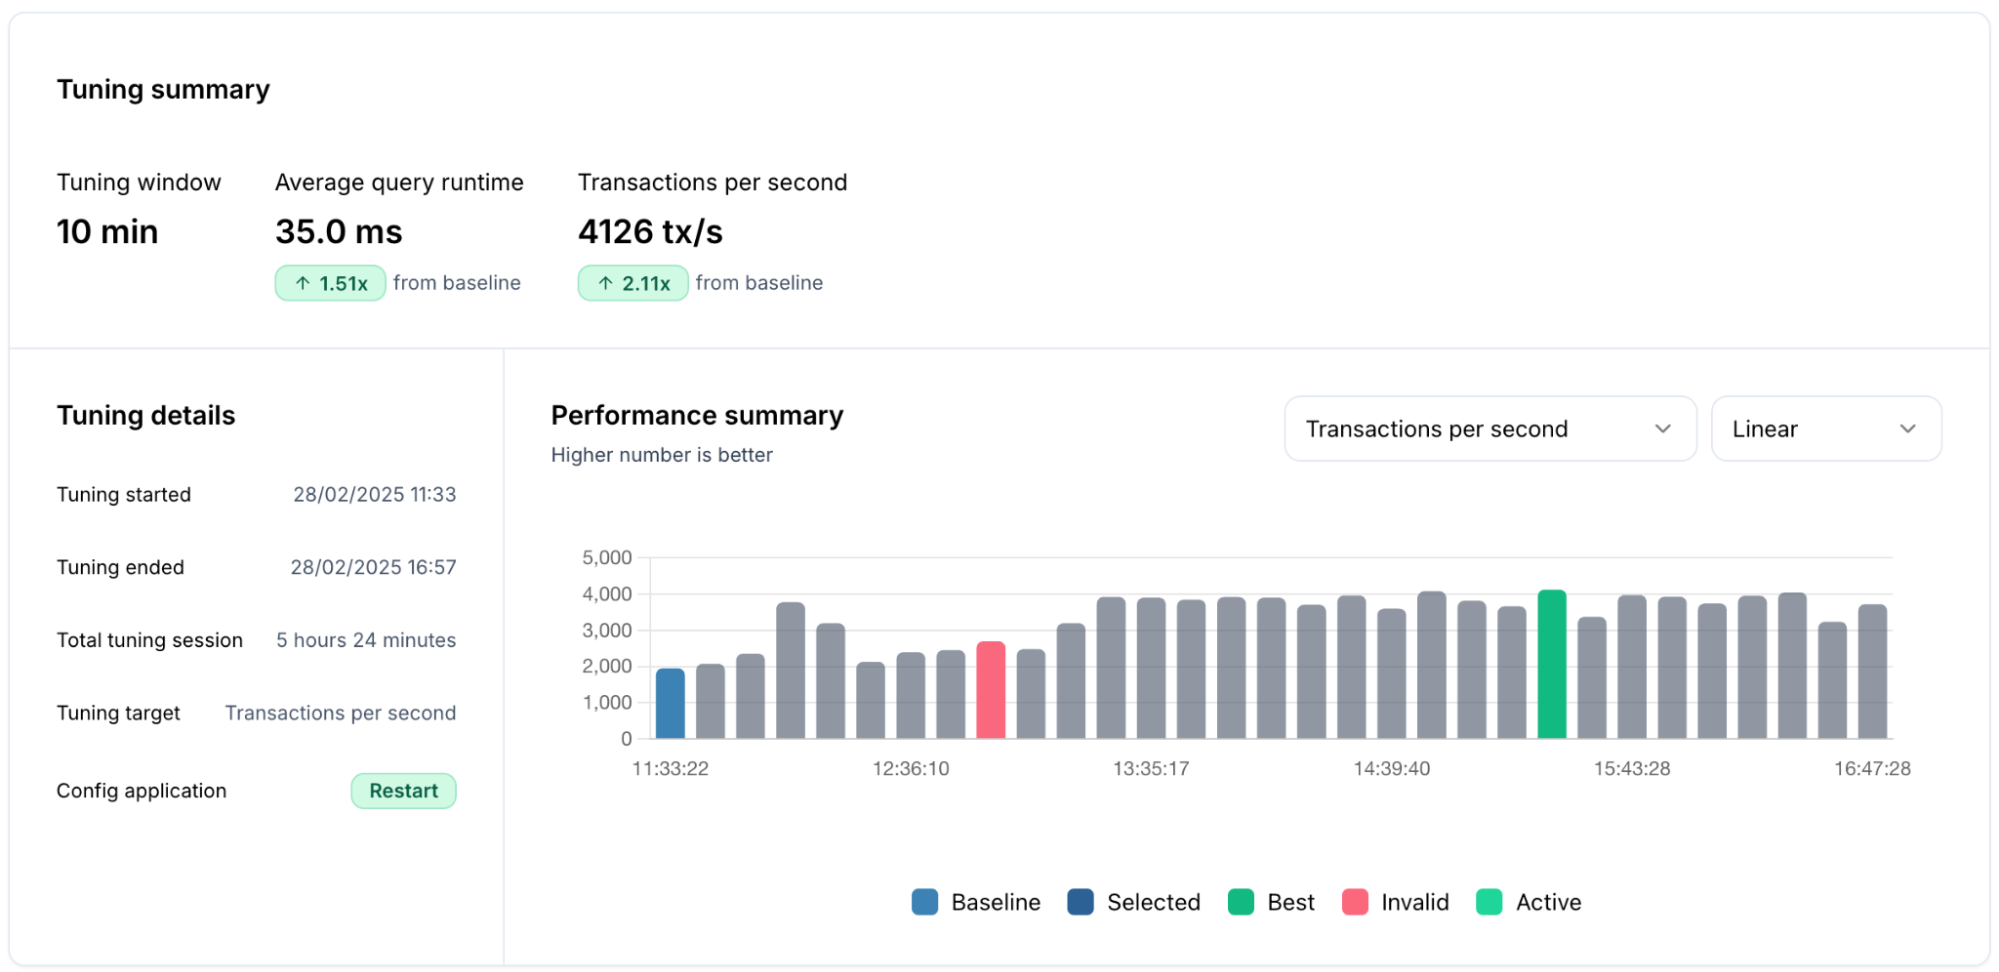Expand the Linear scale dropdown
The image size is (1999, 972).
pyautogui.click(x=1826, y=429)
